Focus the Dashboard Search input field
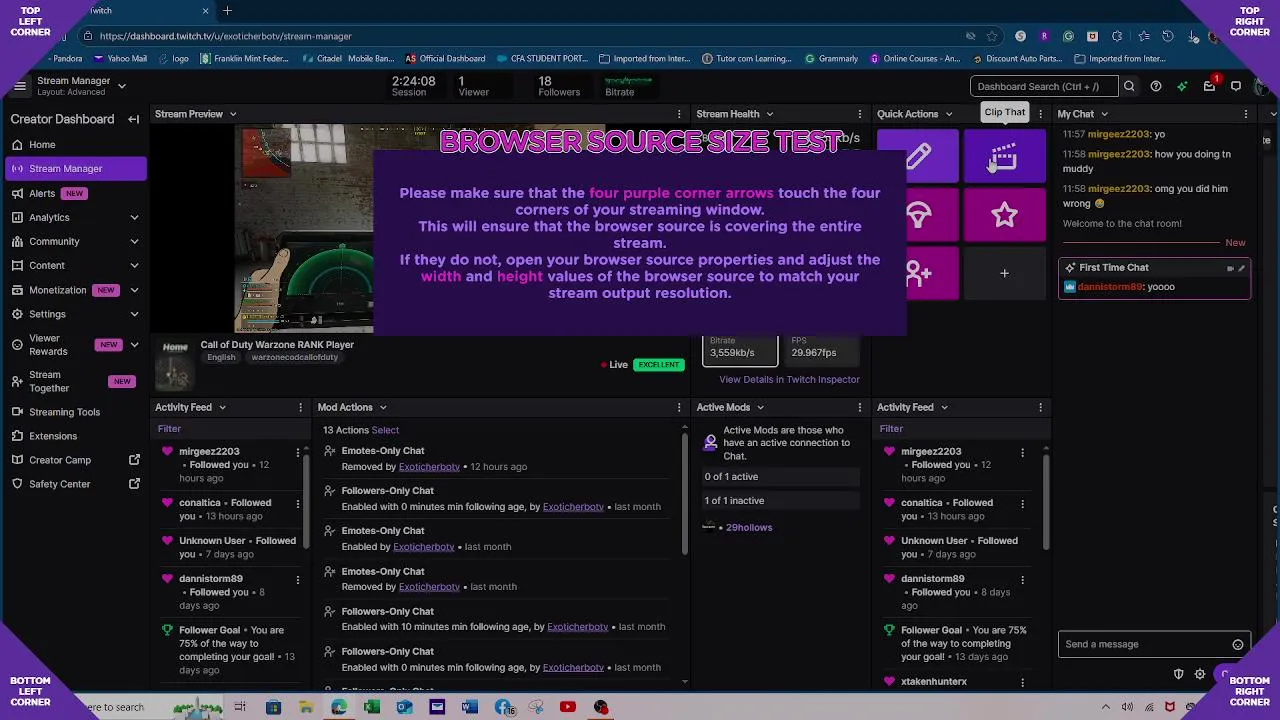 click(1044, 86)
